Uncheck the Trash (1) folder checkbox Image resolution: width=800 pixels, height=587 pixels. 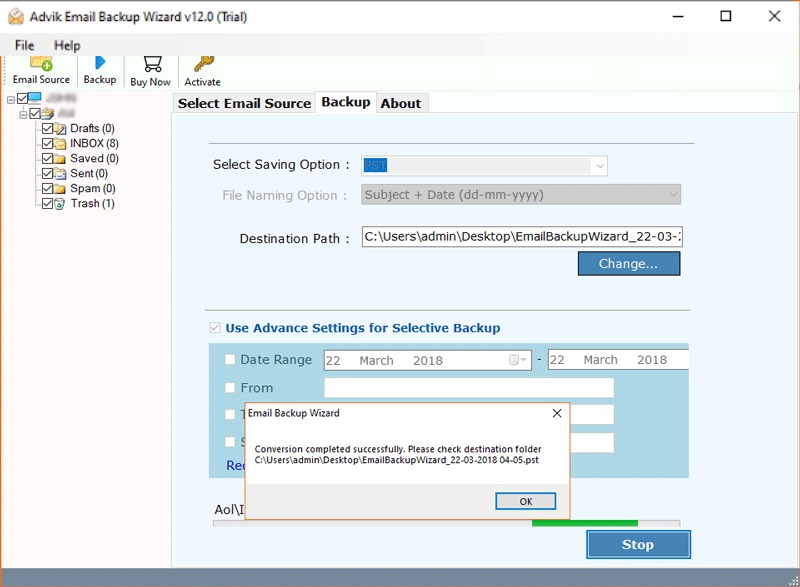click(47, 203)
